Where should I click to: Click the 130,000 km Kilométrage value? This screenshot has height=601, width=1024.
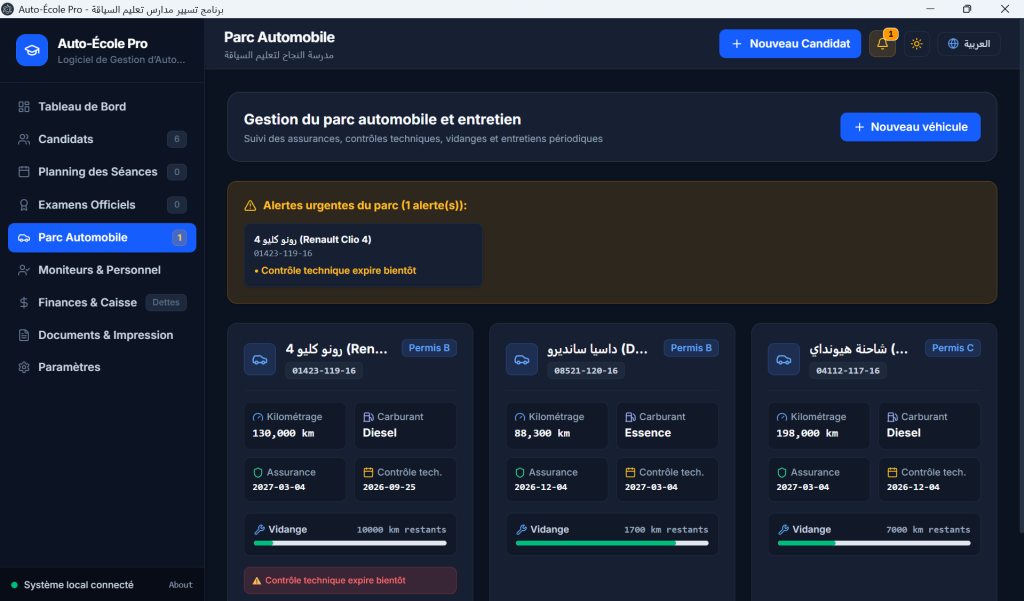(283, 433)
